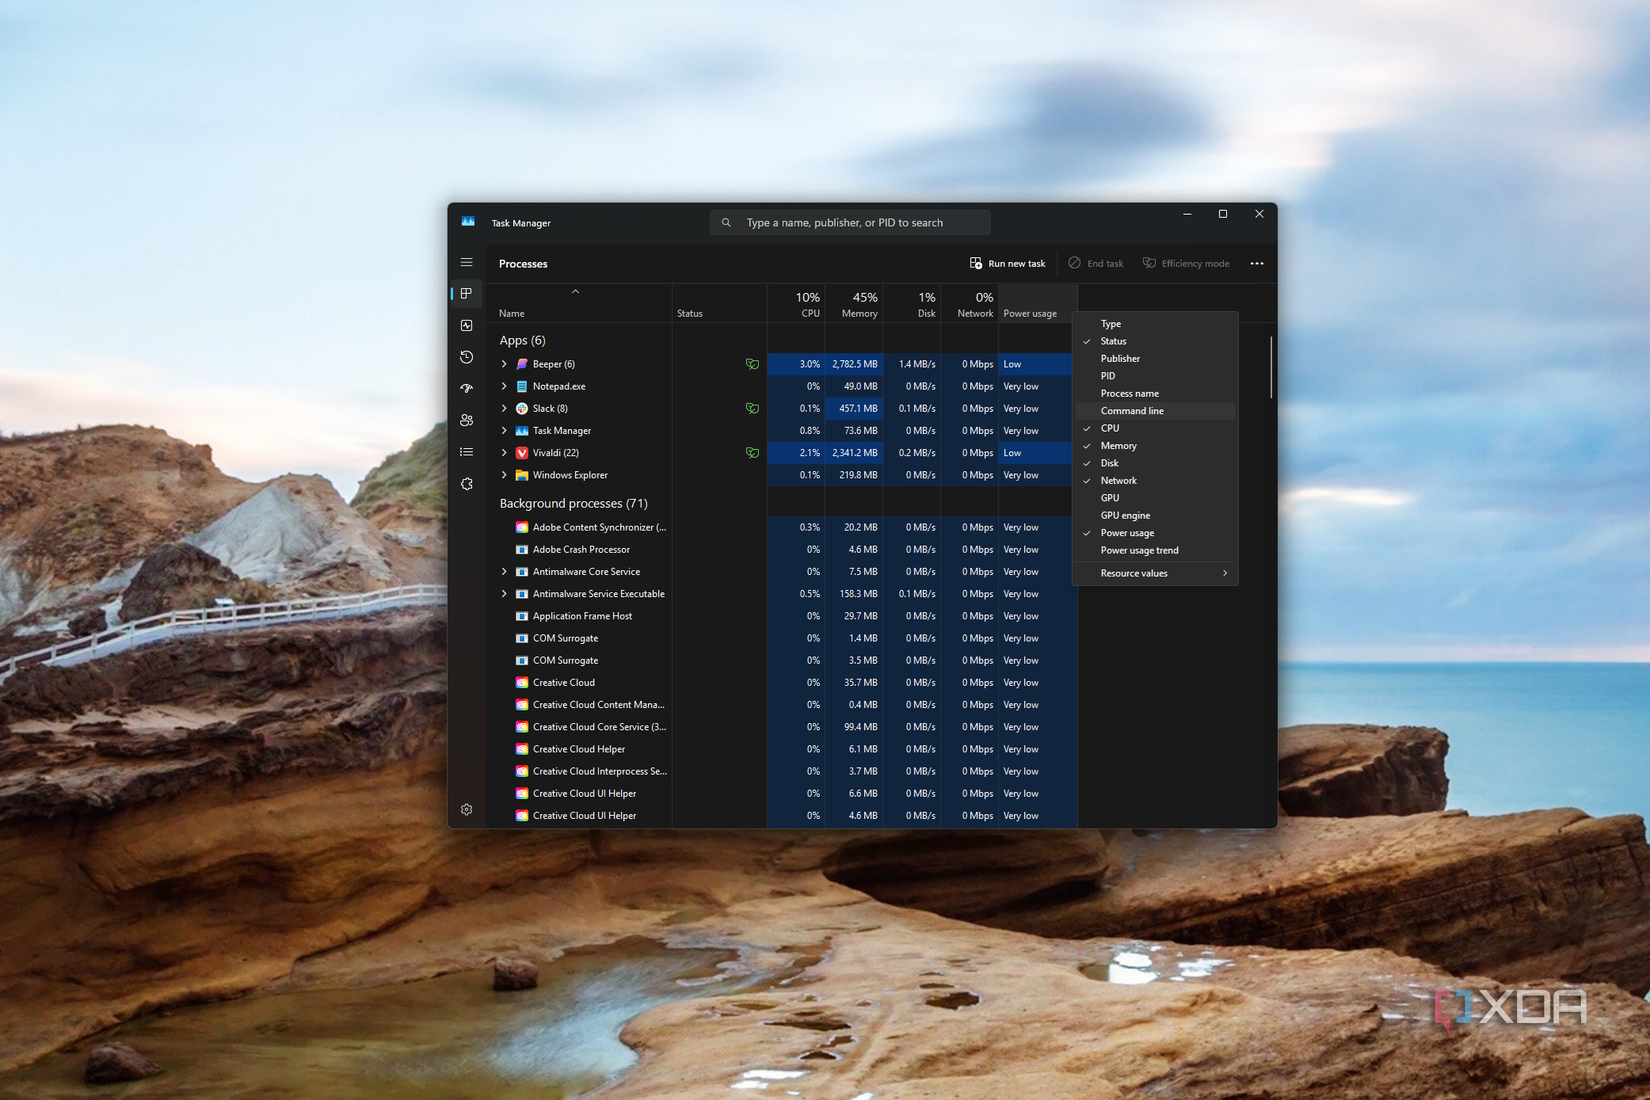Select the Users page icon
Image resolution: width=1650 pixels, height=1100 pixels.
[466, 420]
